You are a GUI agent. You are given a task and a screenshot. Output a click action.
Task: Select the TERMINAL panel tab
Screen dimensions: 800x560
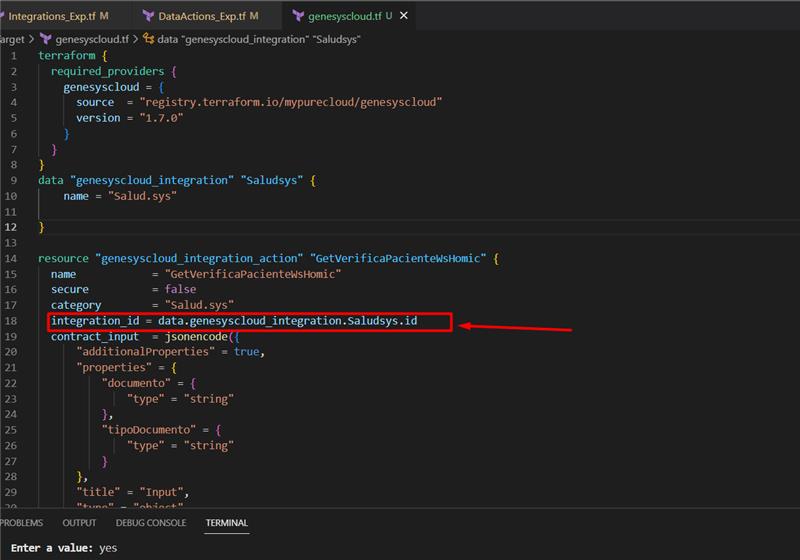pyautogui.click(x=227, y=523)
